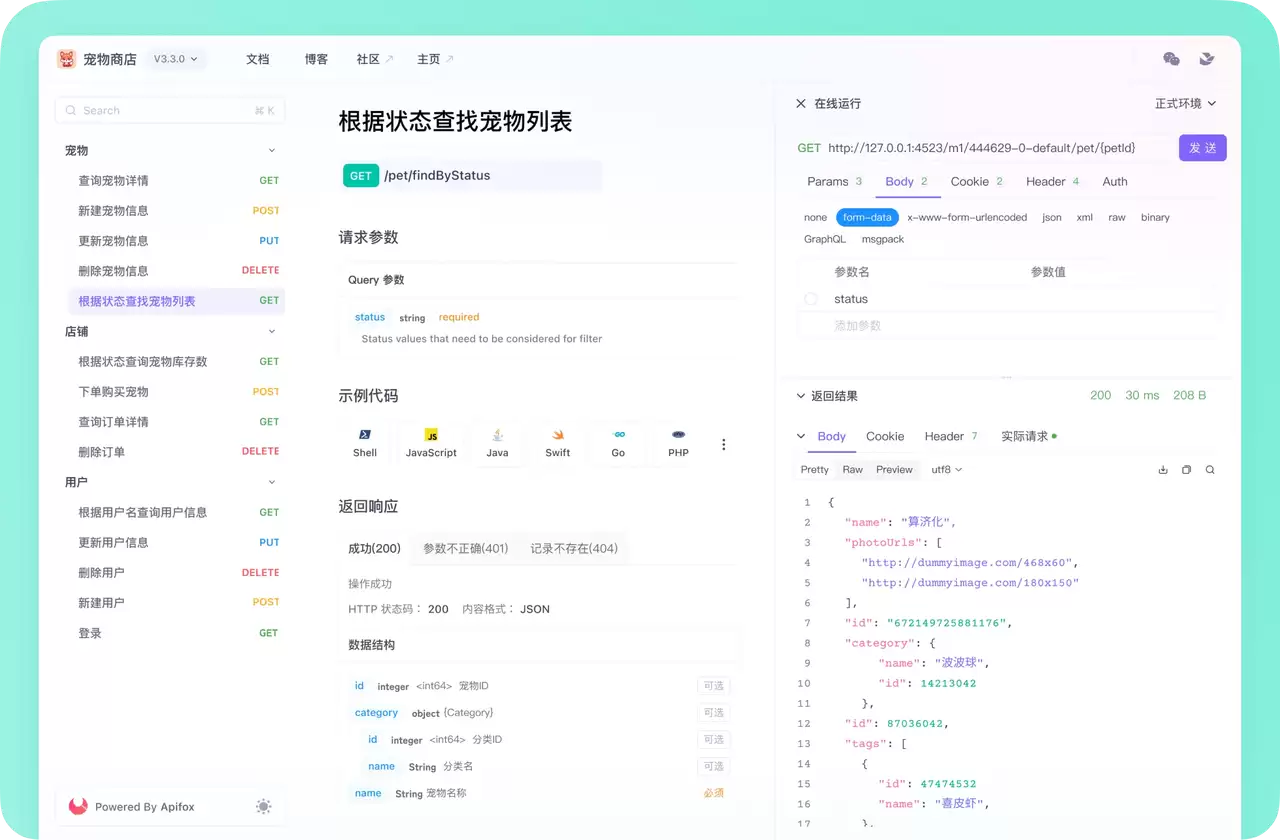This screenshot has width=1280, height=840.
Task: Click the pet store logo icon
Action: pyautogui.click(x=66, y=59)
